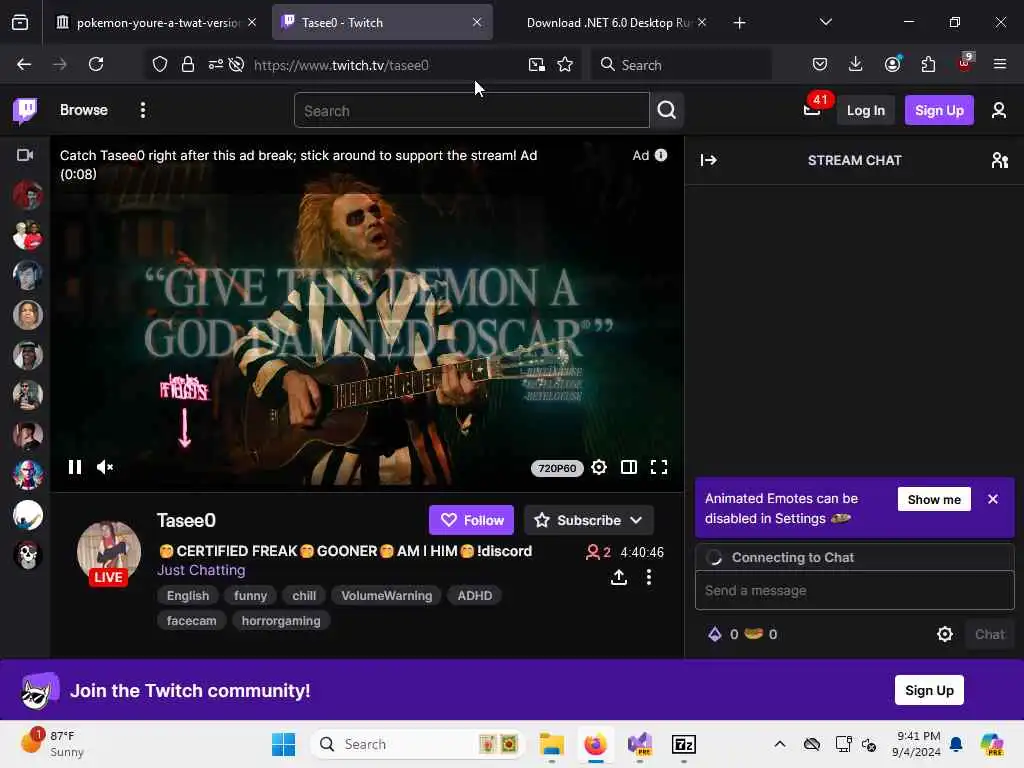Follow the Tasee0 channel

(472, 520)
